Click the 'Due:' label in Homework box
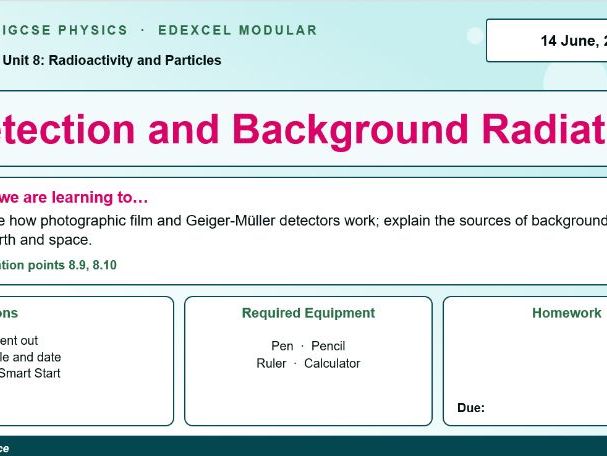607x456 pixels. tap(471, 408)
